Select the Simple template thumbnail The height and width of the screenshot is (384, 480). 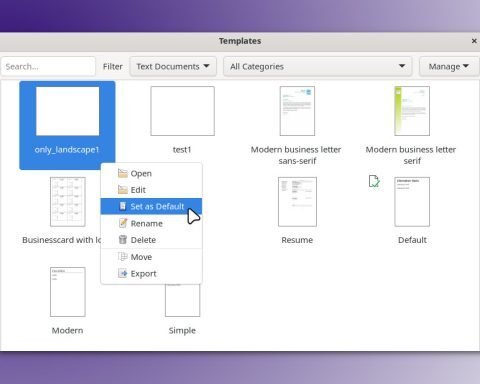point(182,300)
